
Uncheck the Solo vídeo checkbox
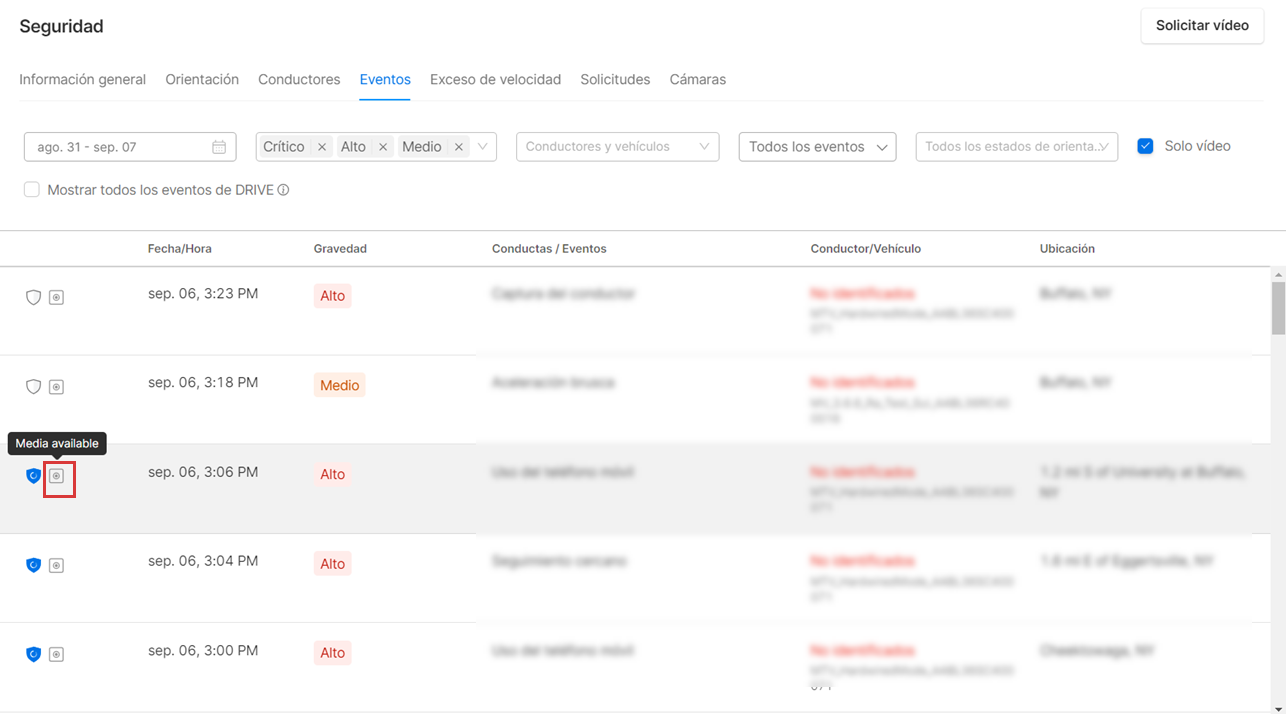point(1146,146)
